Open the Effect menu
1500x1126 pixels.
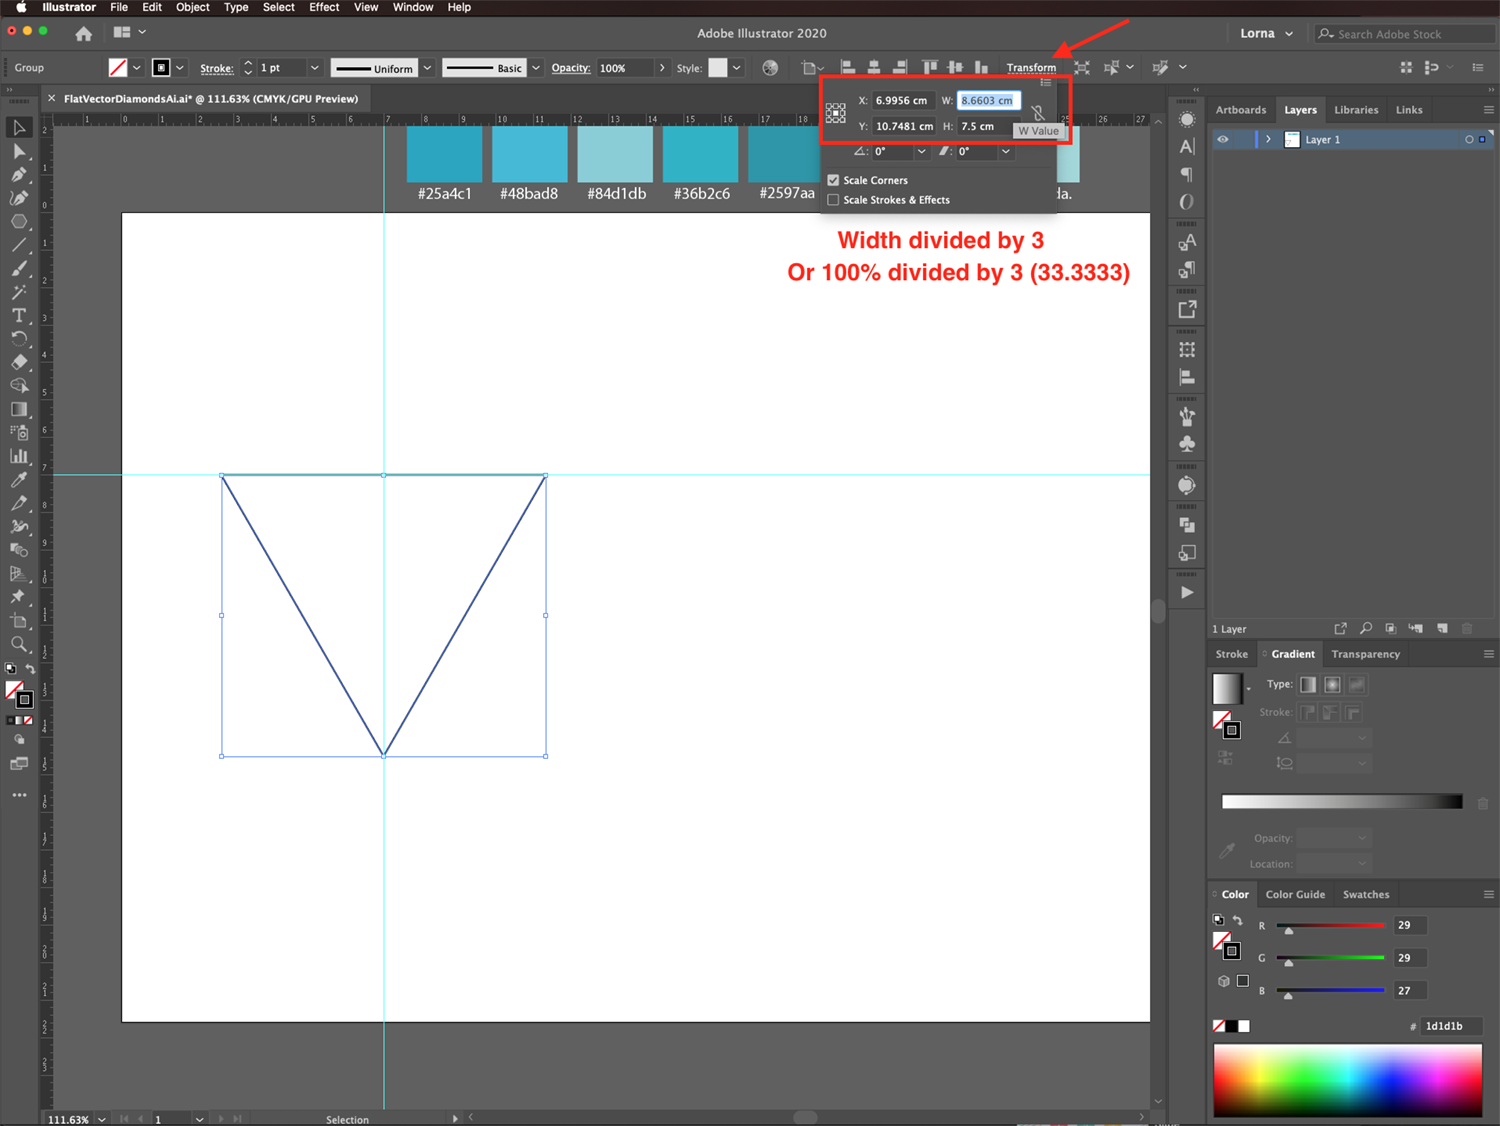click(x=324, y=7)
